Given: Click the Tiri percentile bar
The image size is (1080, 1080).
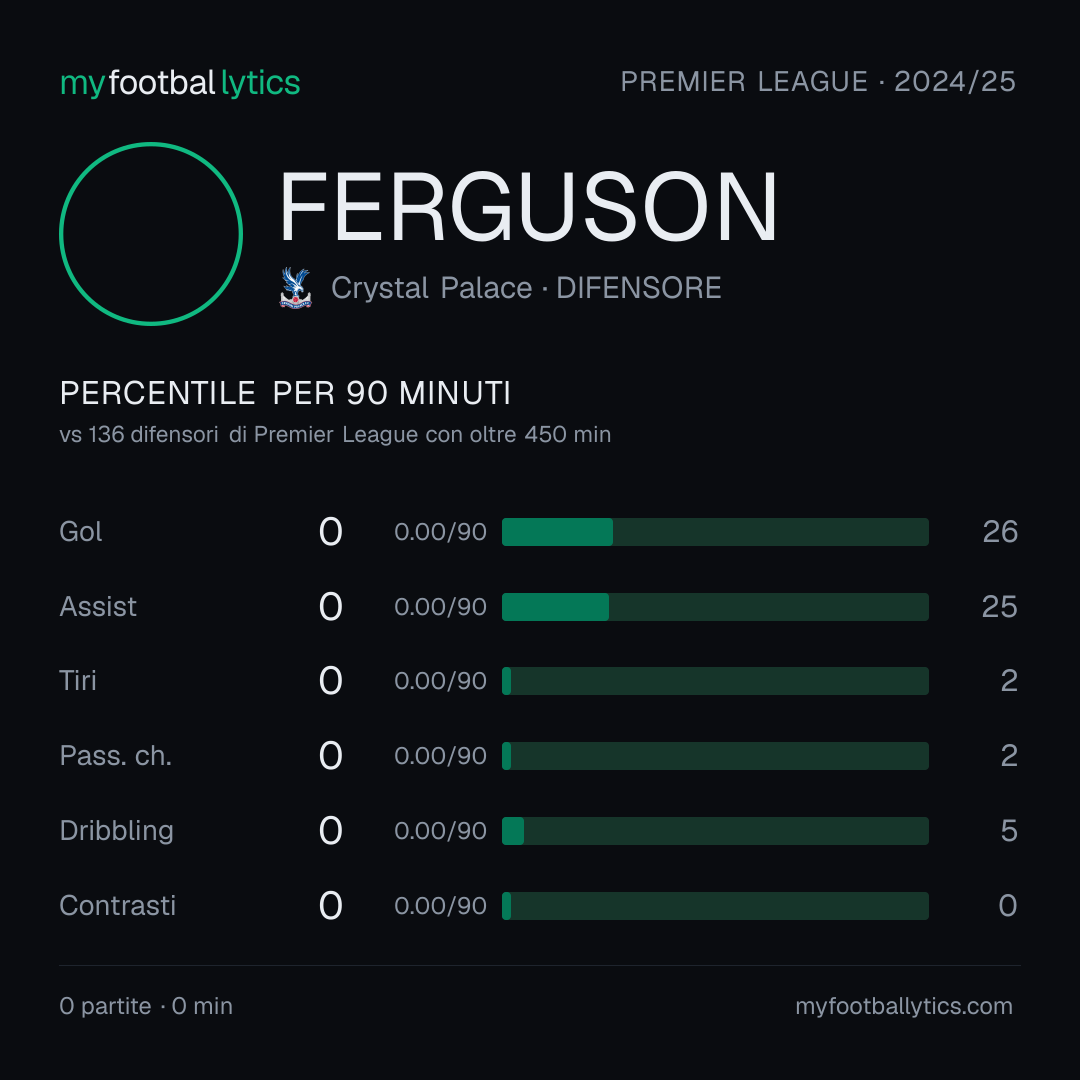Looking at the screenshot, I should (x=715, y=681).
